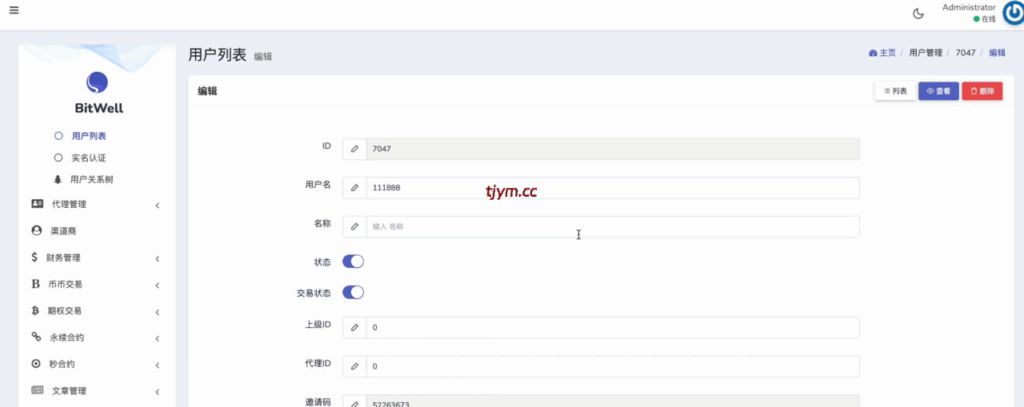Open 渠道商 from the sidebar
1024x407 pixels.
[62, 231]
